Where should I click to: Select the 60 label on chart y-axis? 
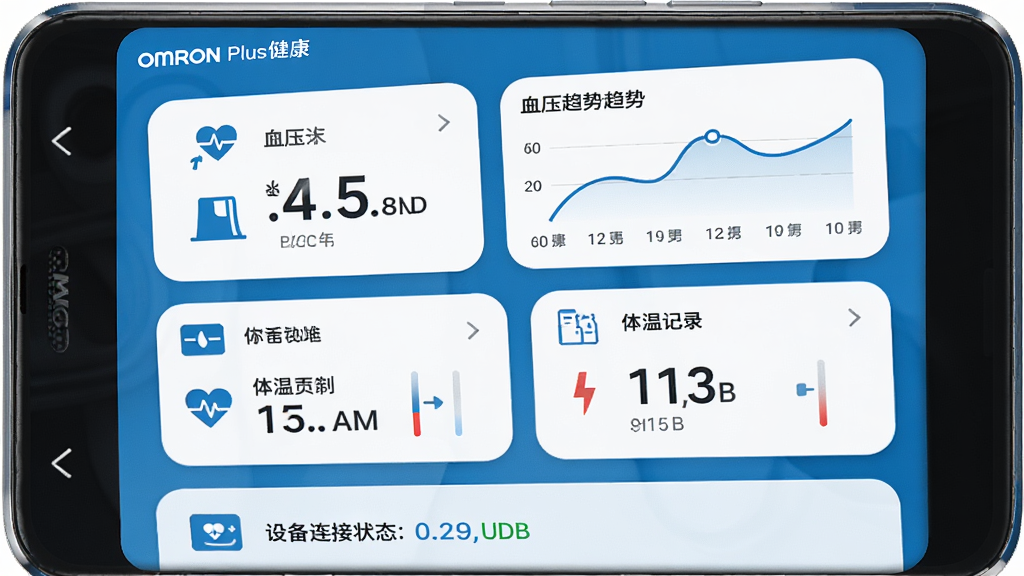click(x=532, y=148)
